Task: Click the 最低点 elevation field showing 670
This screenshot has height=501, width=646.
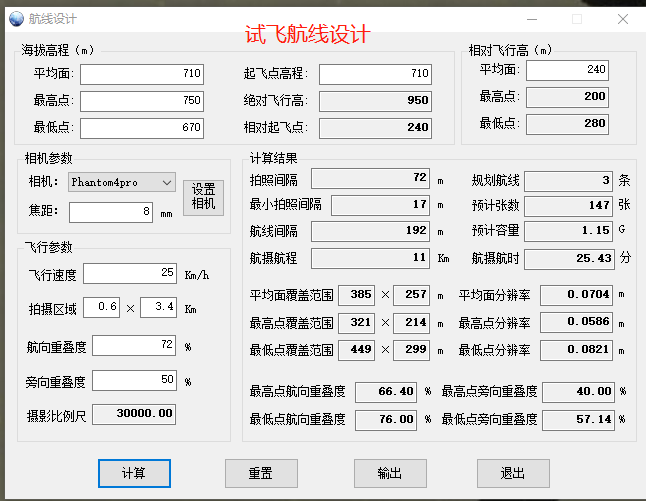Action: coord(142,128)
